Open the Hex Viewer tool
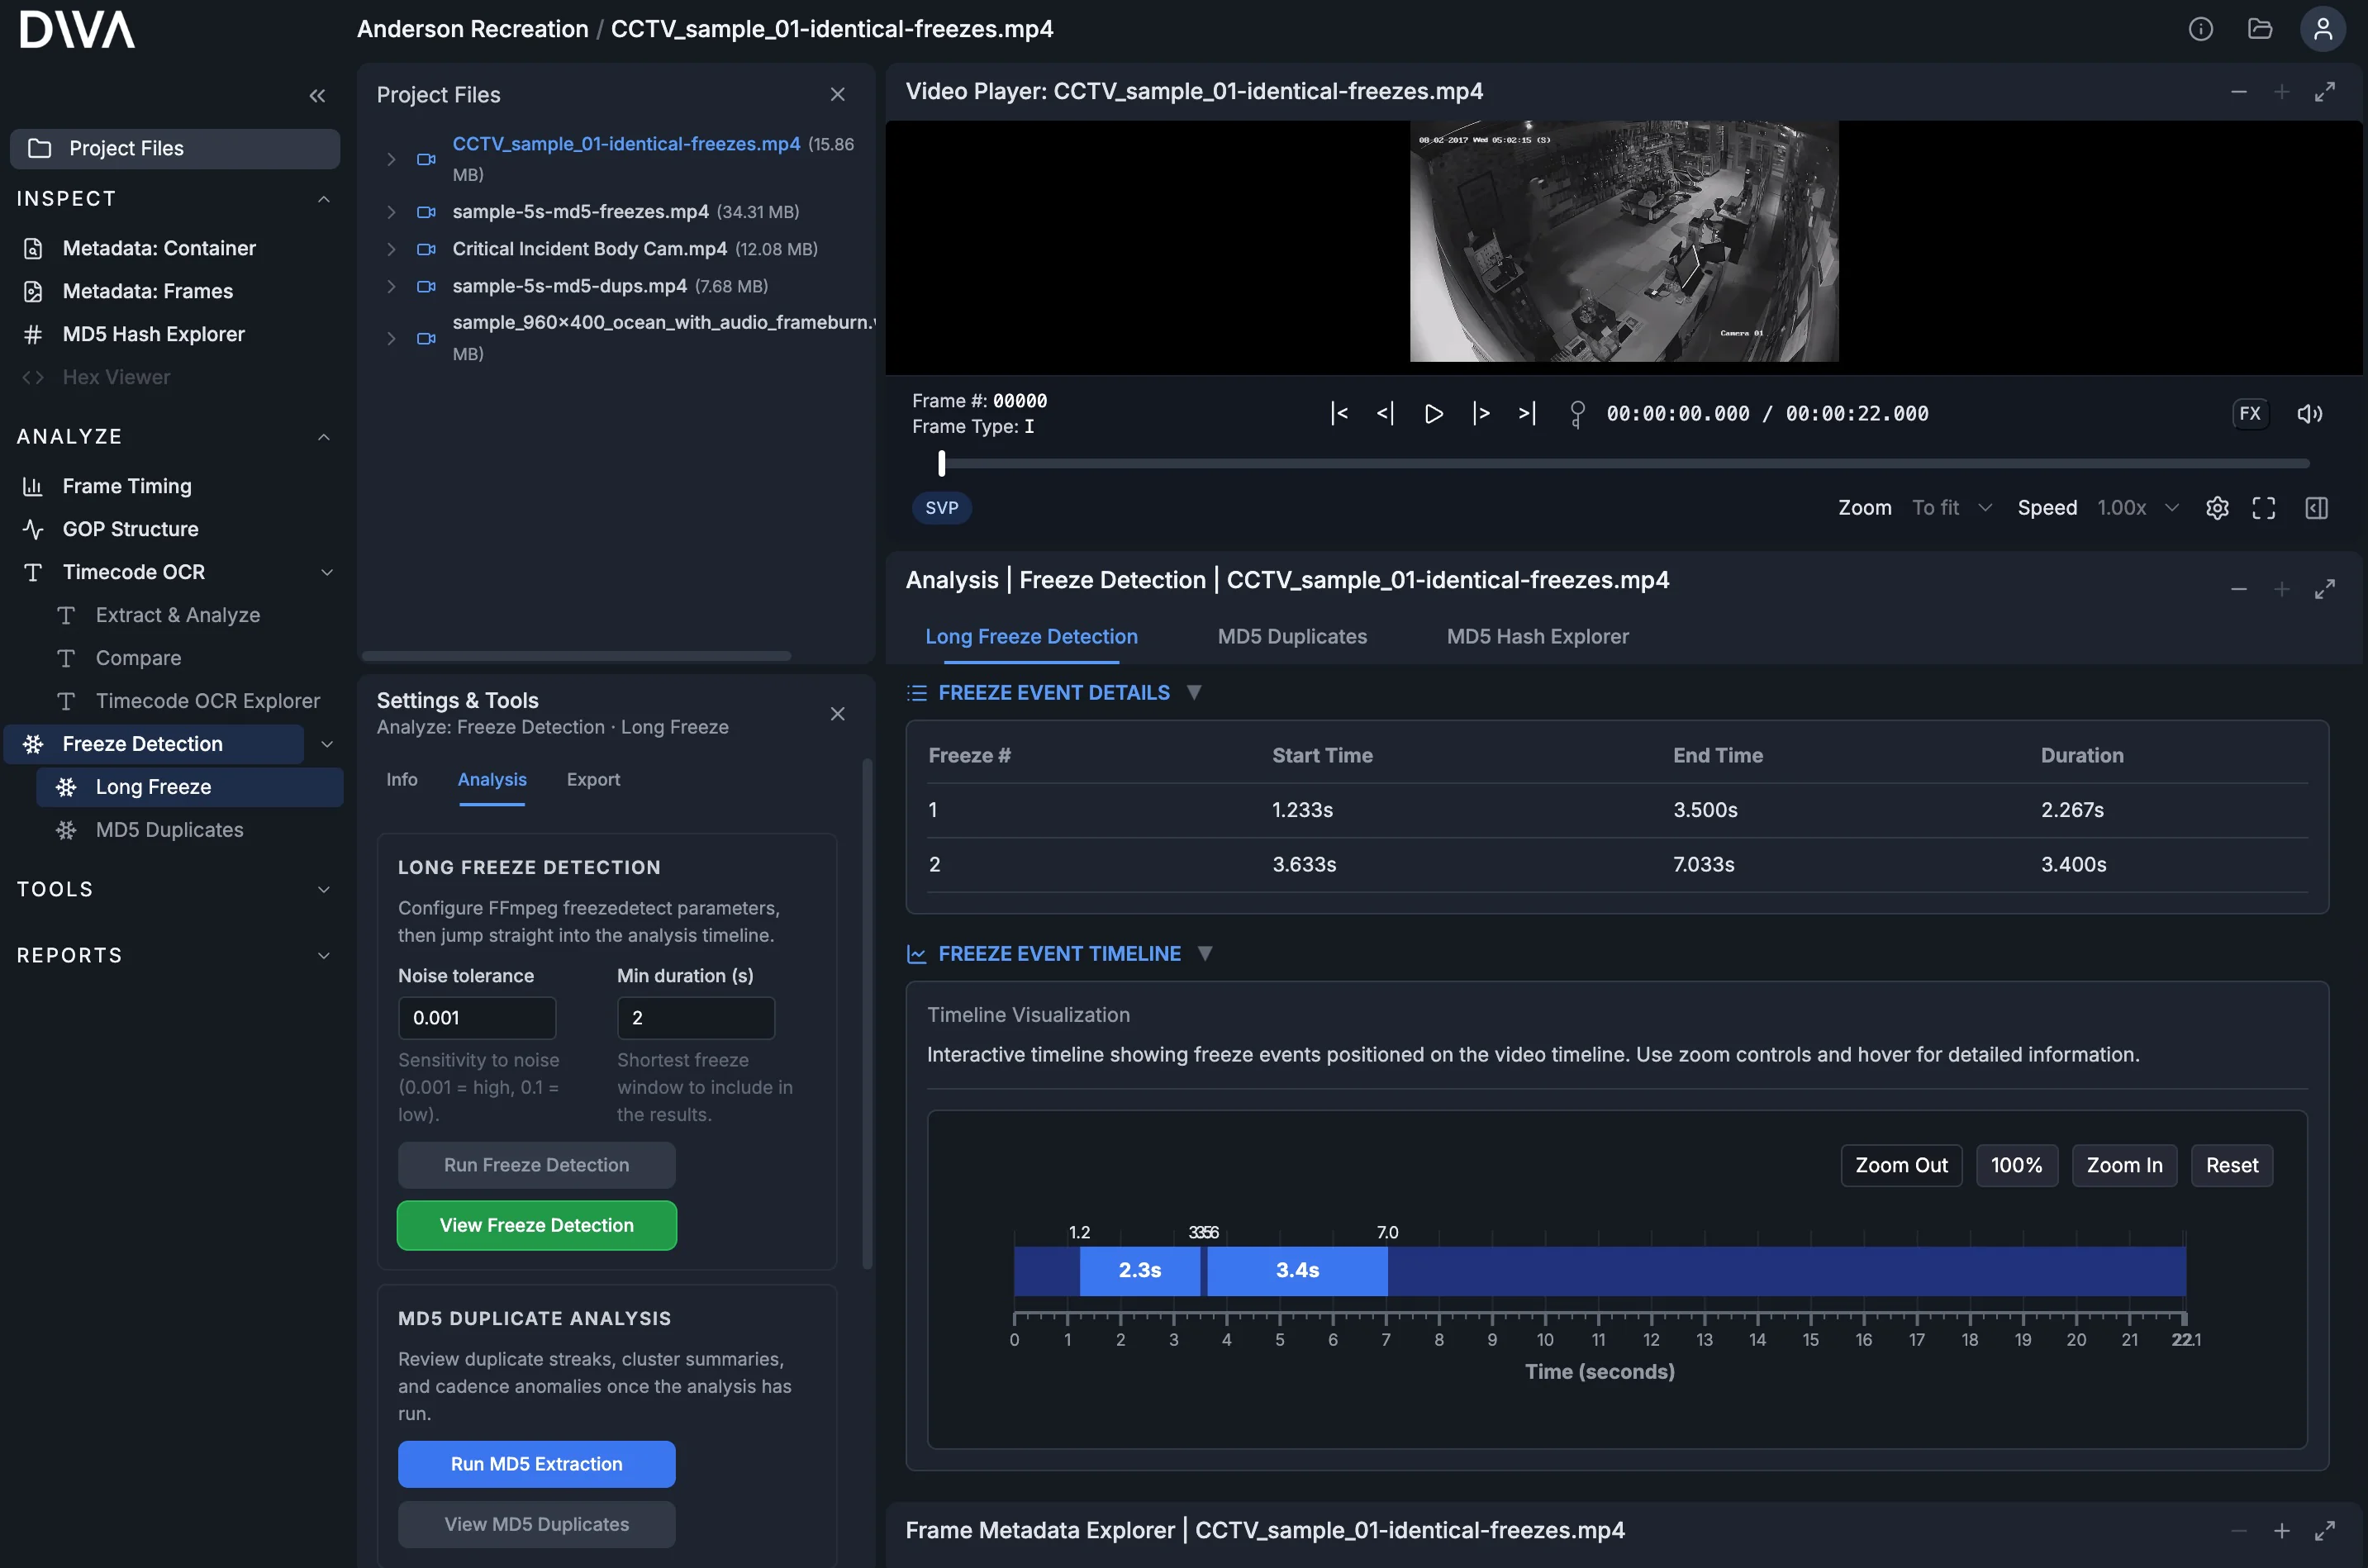Viewport: 2368px width, 1568px height. (117, 377)
